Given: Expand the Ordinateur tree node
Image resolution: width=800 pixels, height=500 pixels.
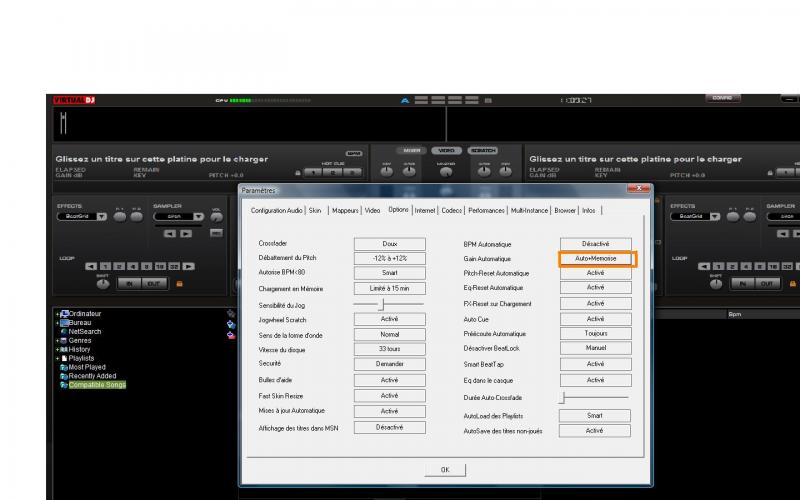Looking at the screenshot, I should point(57,314).
